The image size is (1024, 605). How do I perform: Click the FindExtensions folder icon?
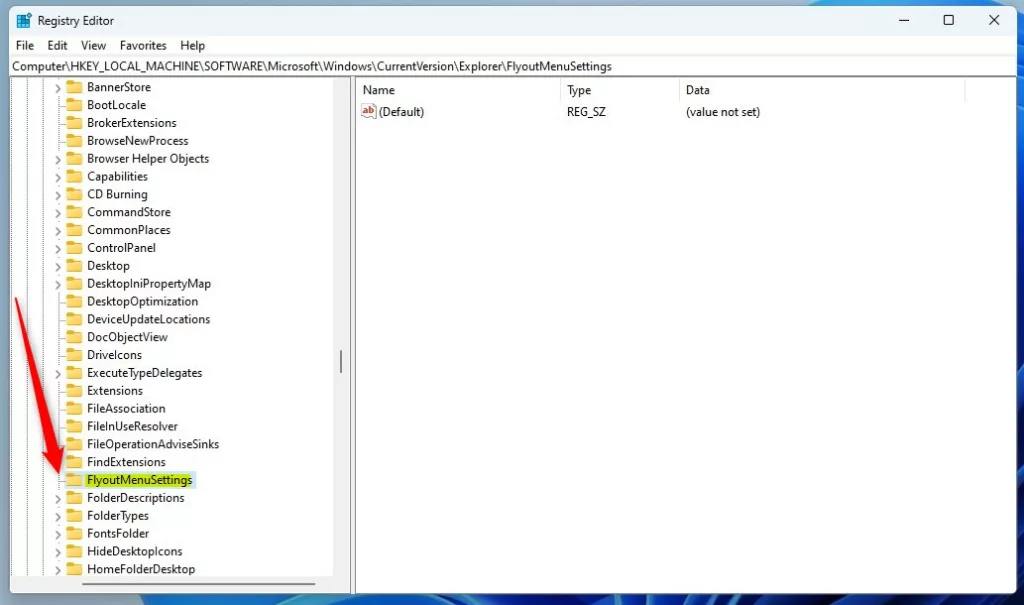pos(74,462)
